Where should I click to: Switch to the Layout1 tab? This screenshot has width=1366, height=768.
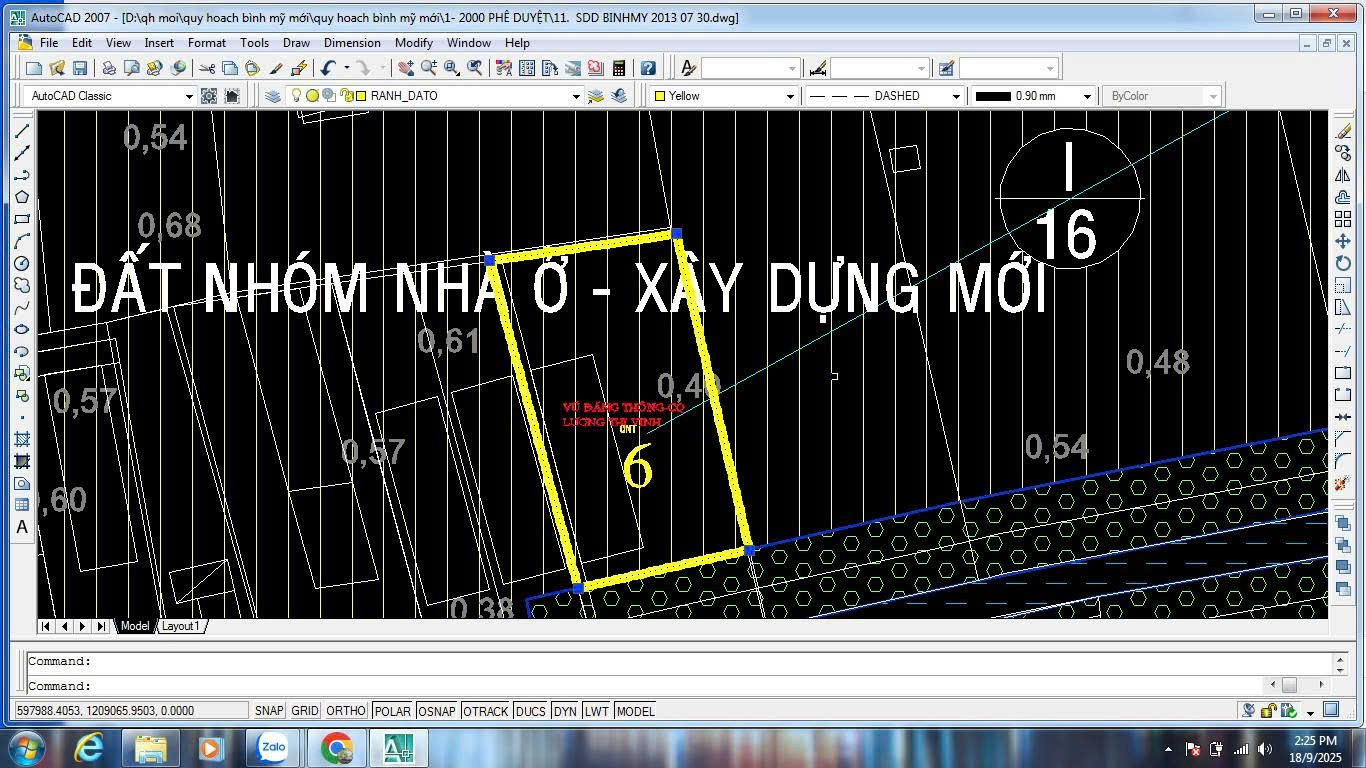[181, 626]
